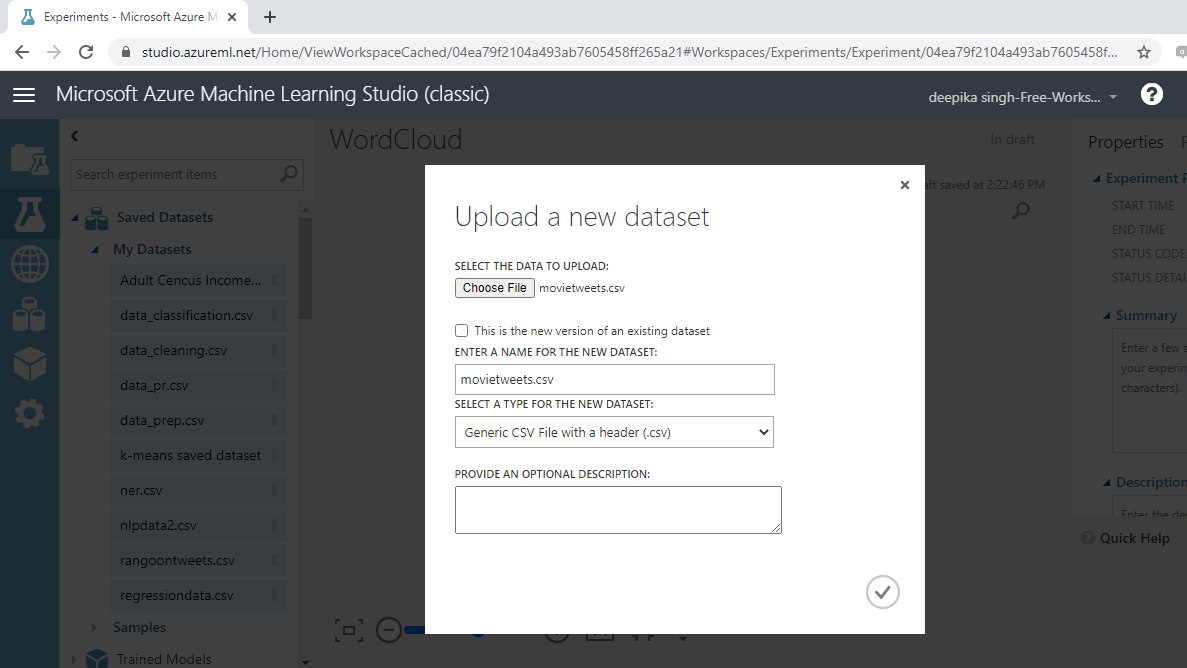Click the canvas search magnifier icon
This screenshot has width=1187, height=668.
pyautogui.click(x=1020, y=211)
